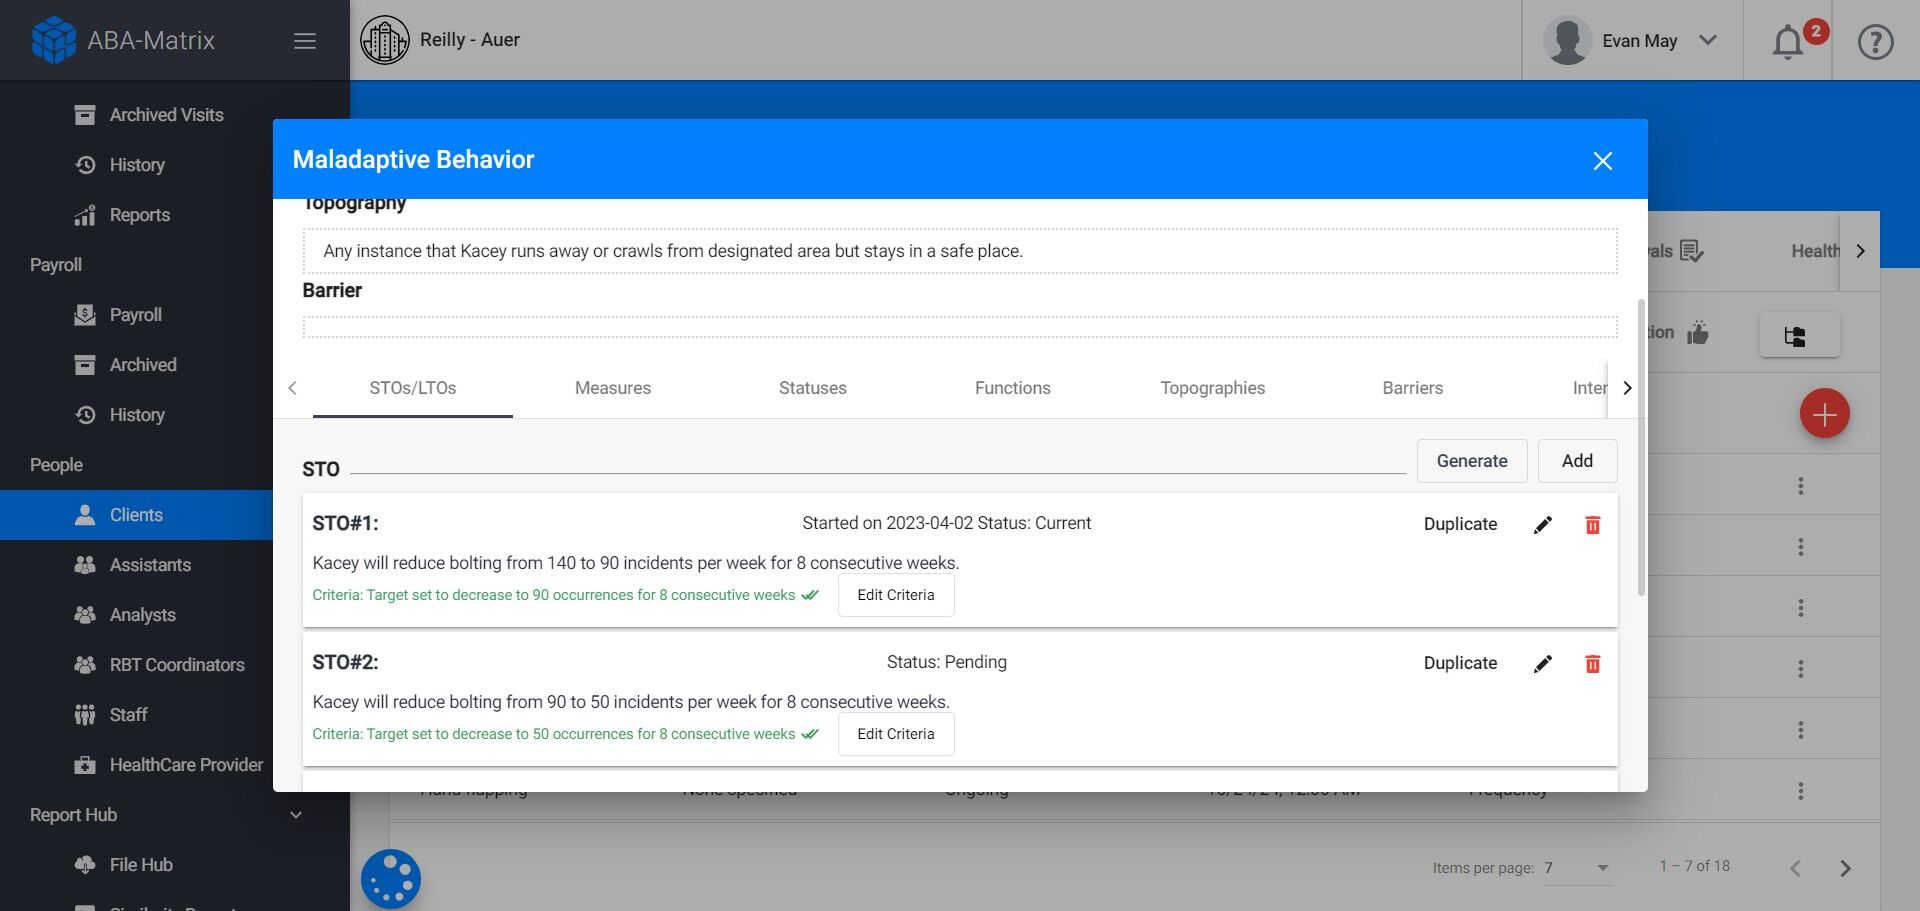Image resolution: width=1920 pixels, height=911 pixels.
Task: Click Edit Criteria for STO#1
Action: tap(896, 595)
